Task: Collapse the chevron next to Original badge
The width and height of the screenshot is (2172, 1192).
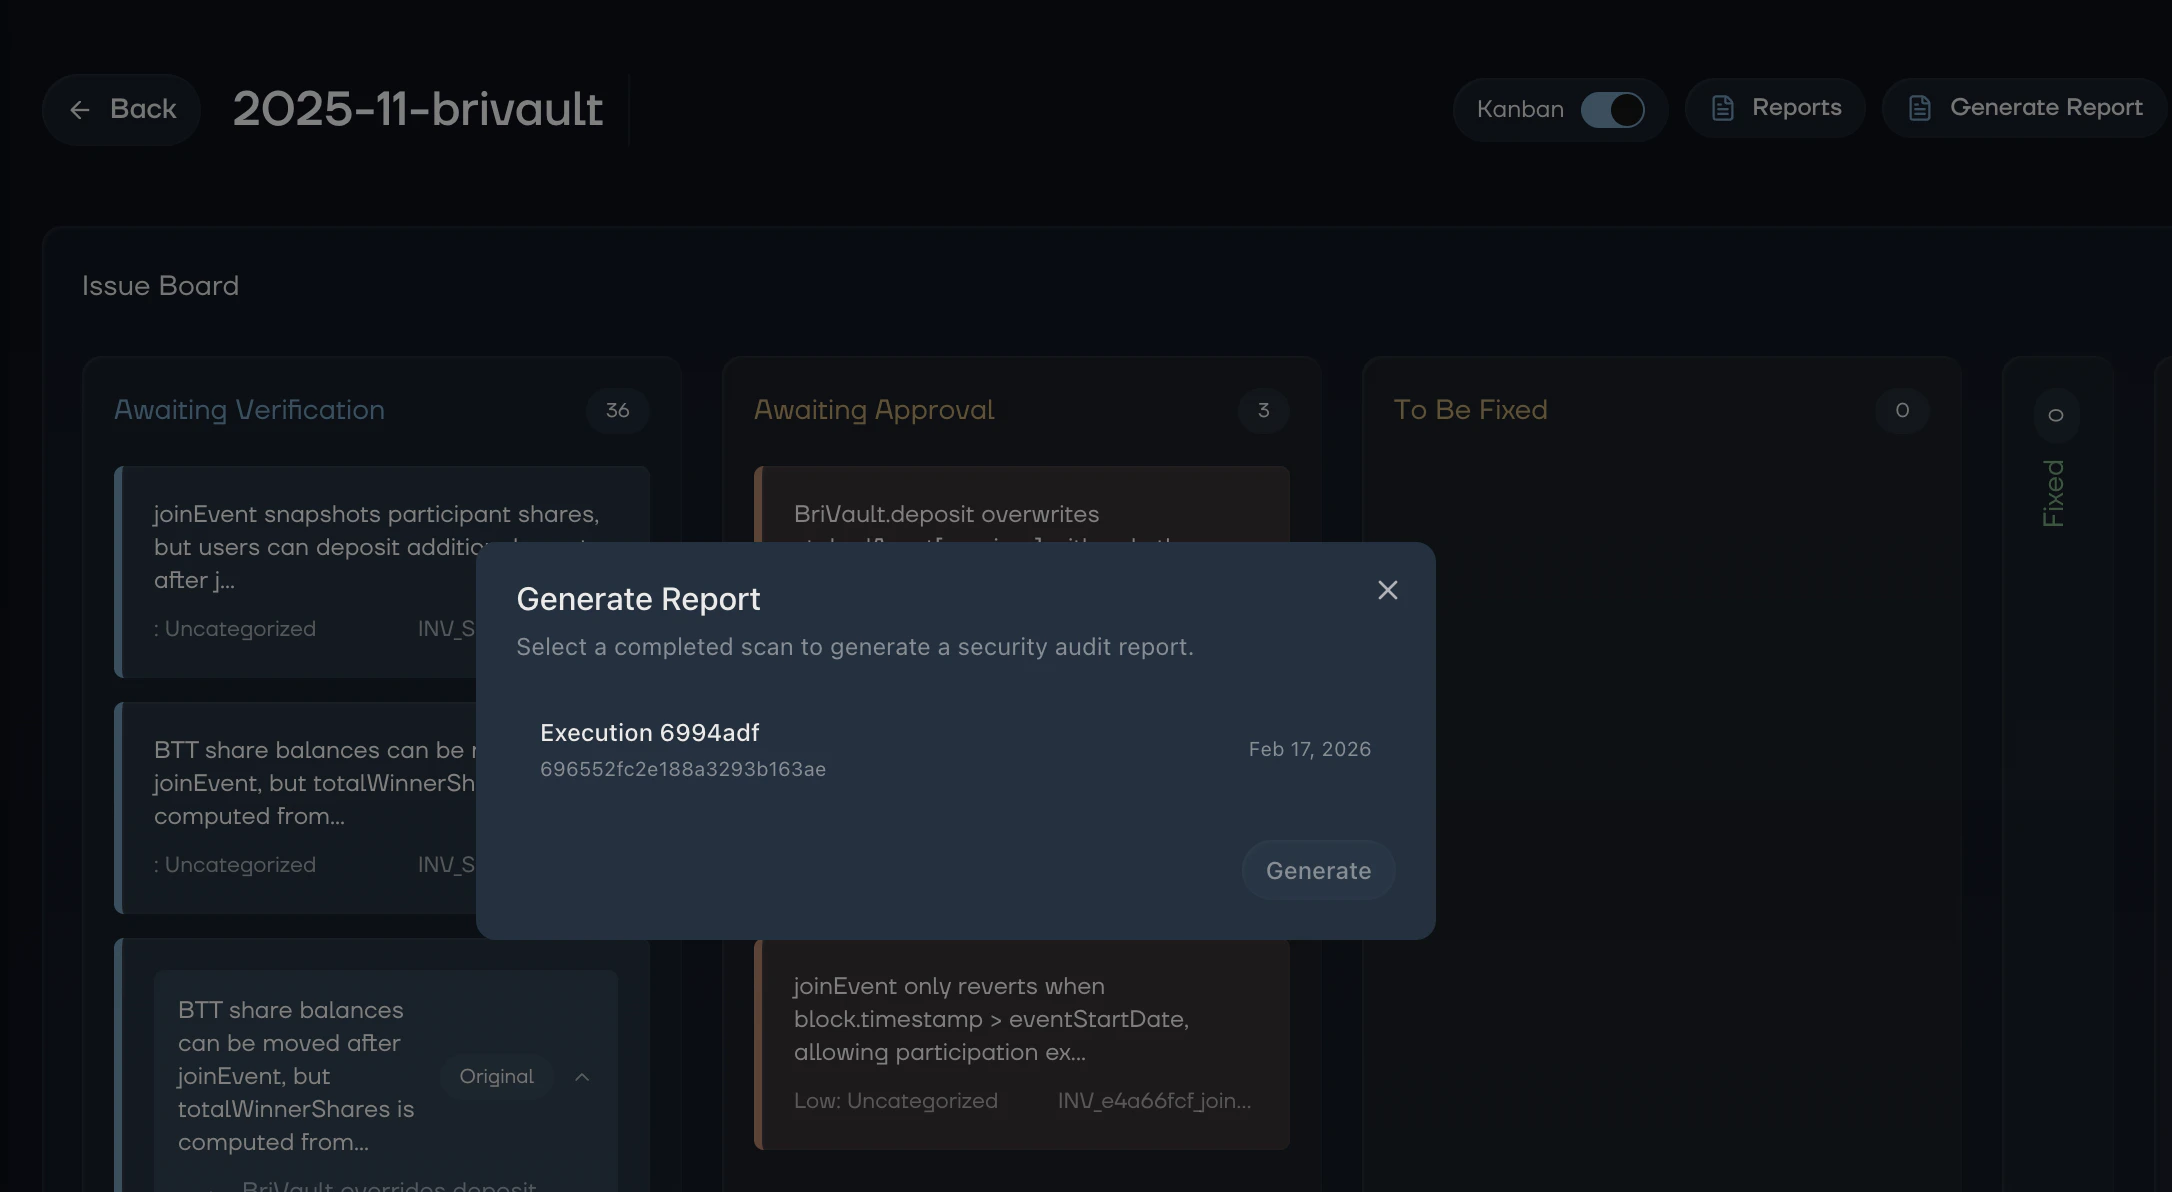Action: click(582, 1077)
